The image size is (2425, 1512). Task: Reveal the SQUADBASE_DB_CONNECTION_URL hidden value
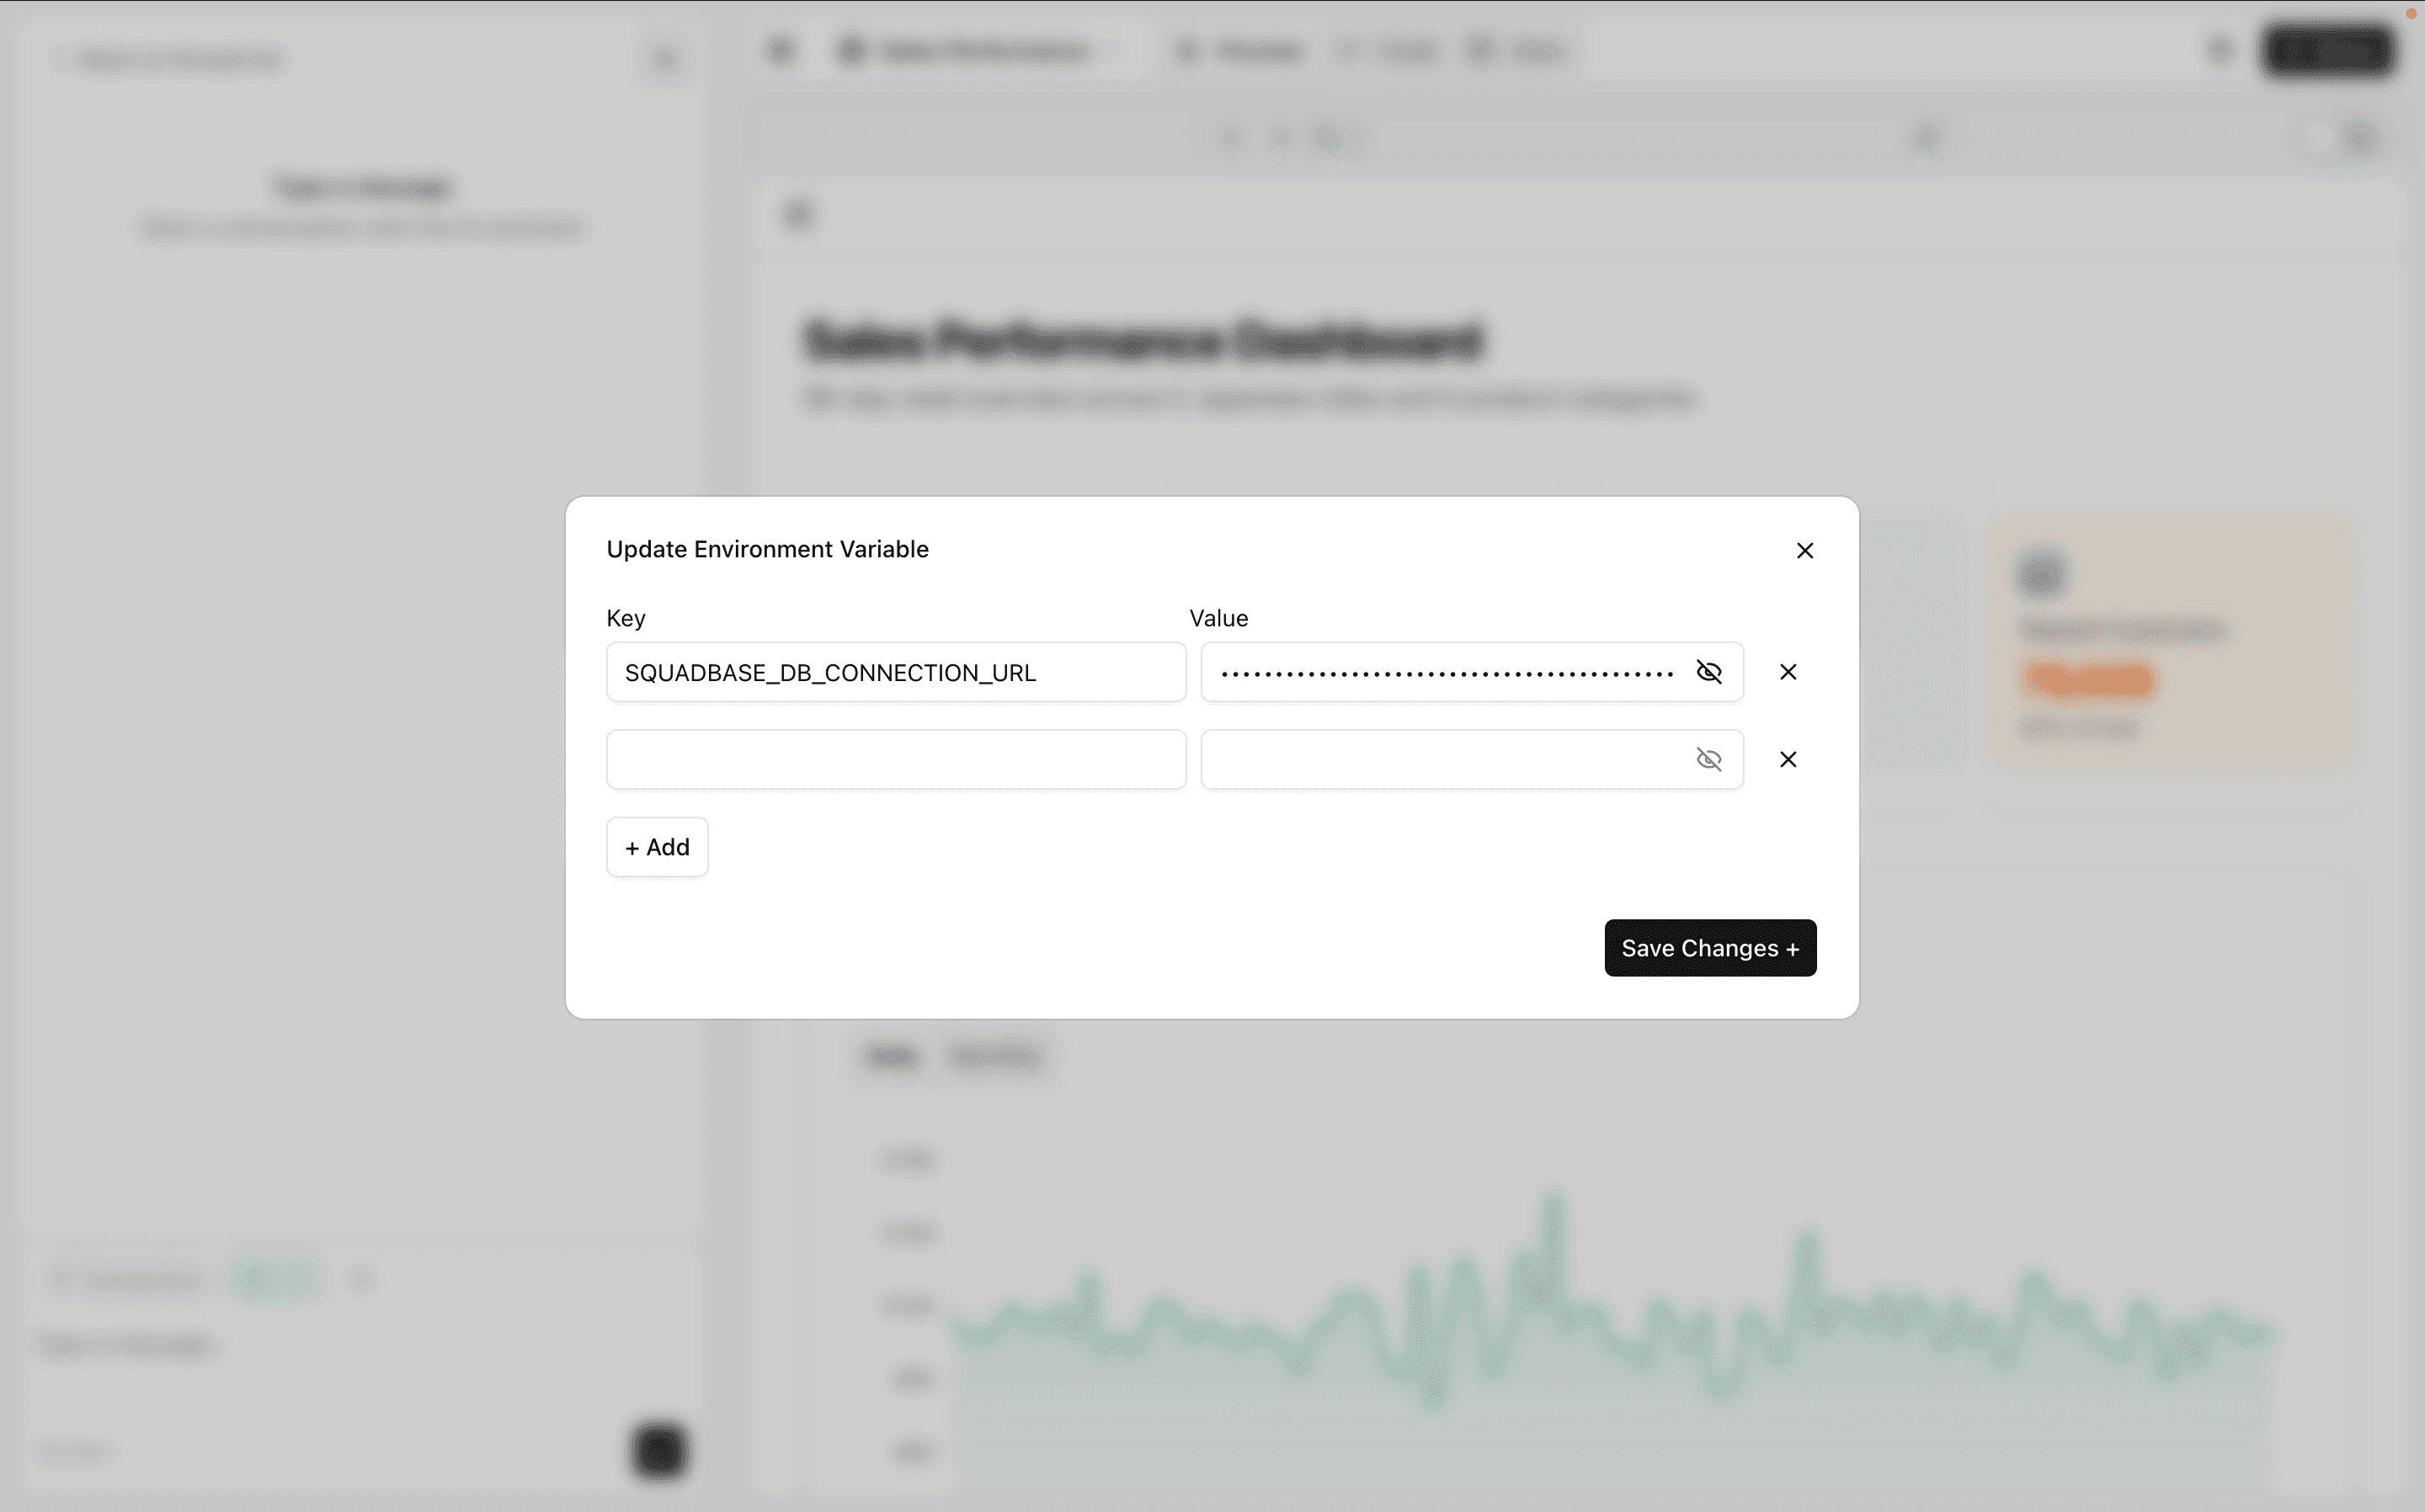(x=1708, y=672)
